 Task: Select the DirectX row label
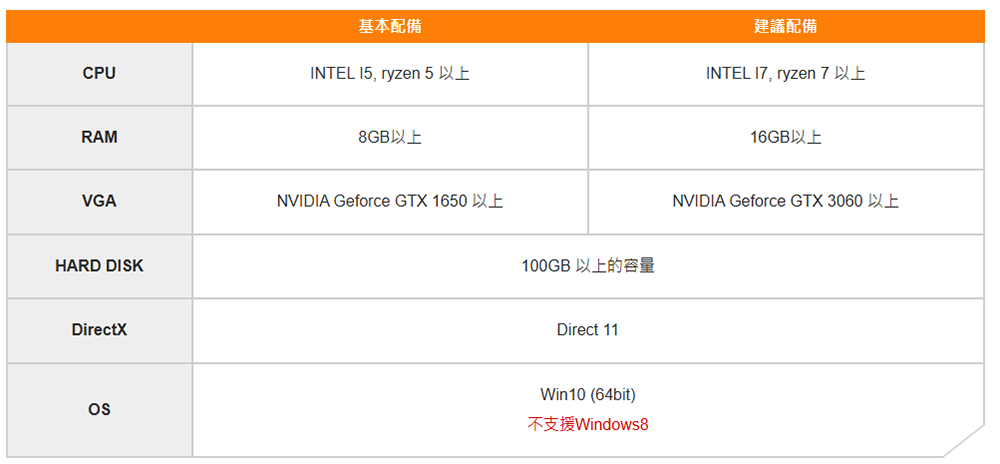[99, 329]
